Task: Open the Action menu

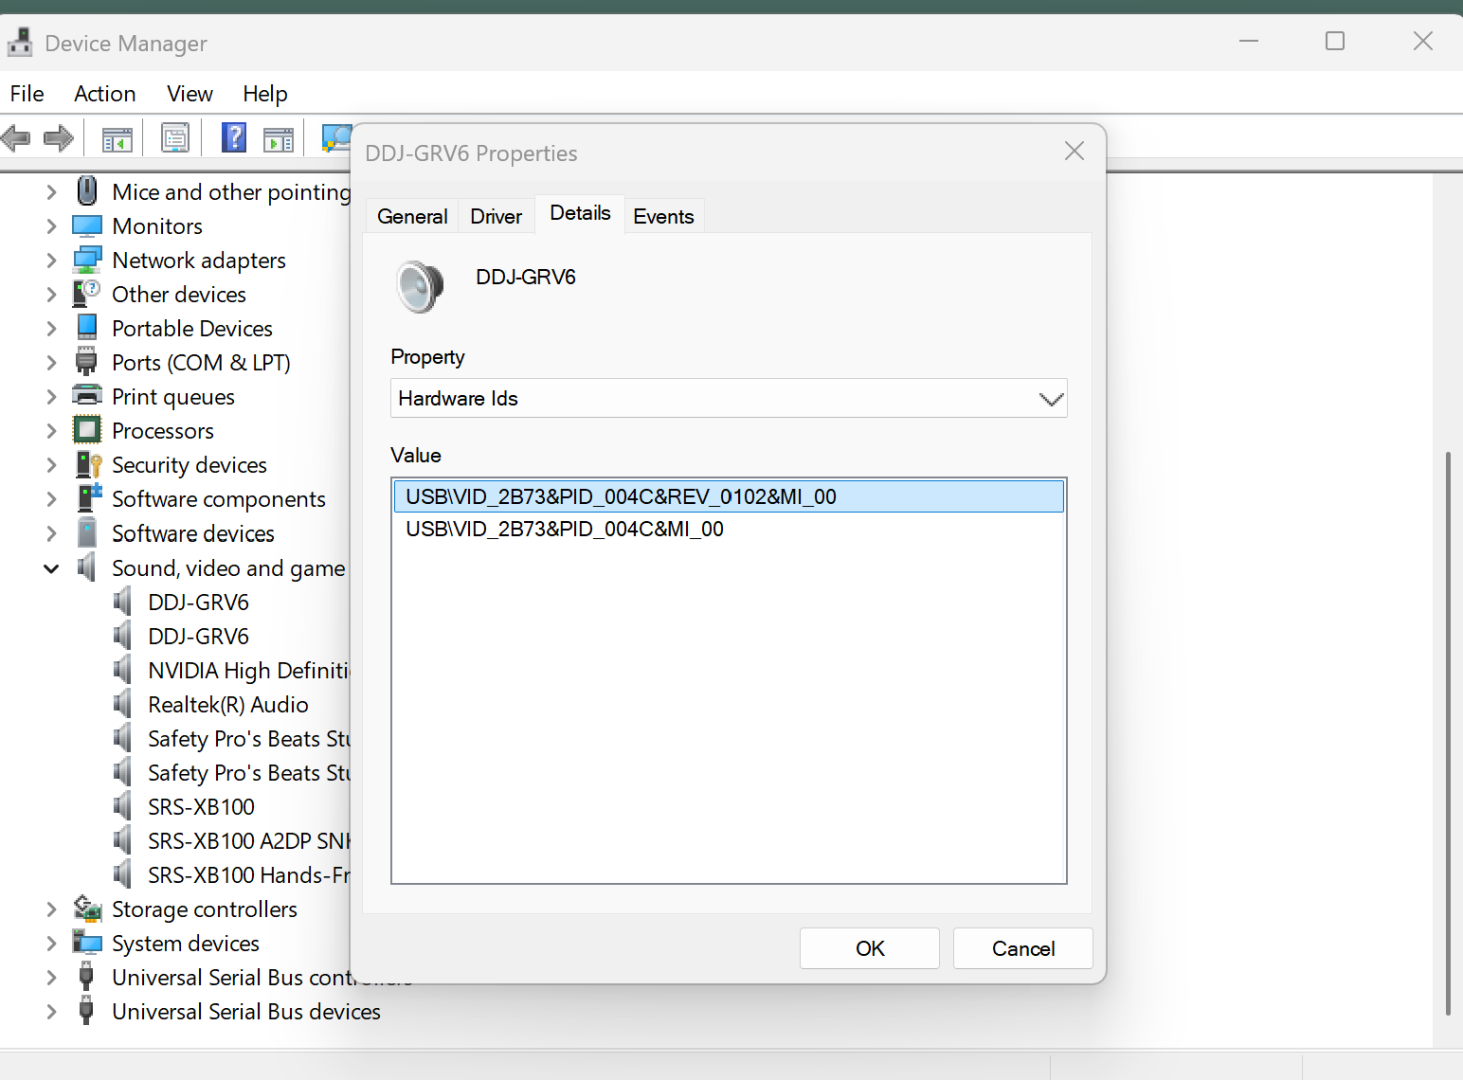Action: point(105,94)
